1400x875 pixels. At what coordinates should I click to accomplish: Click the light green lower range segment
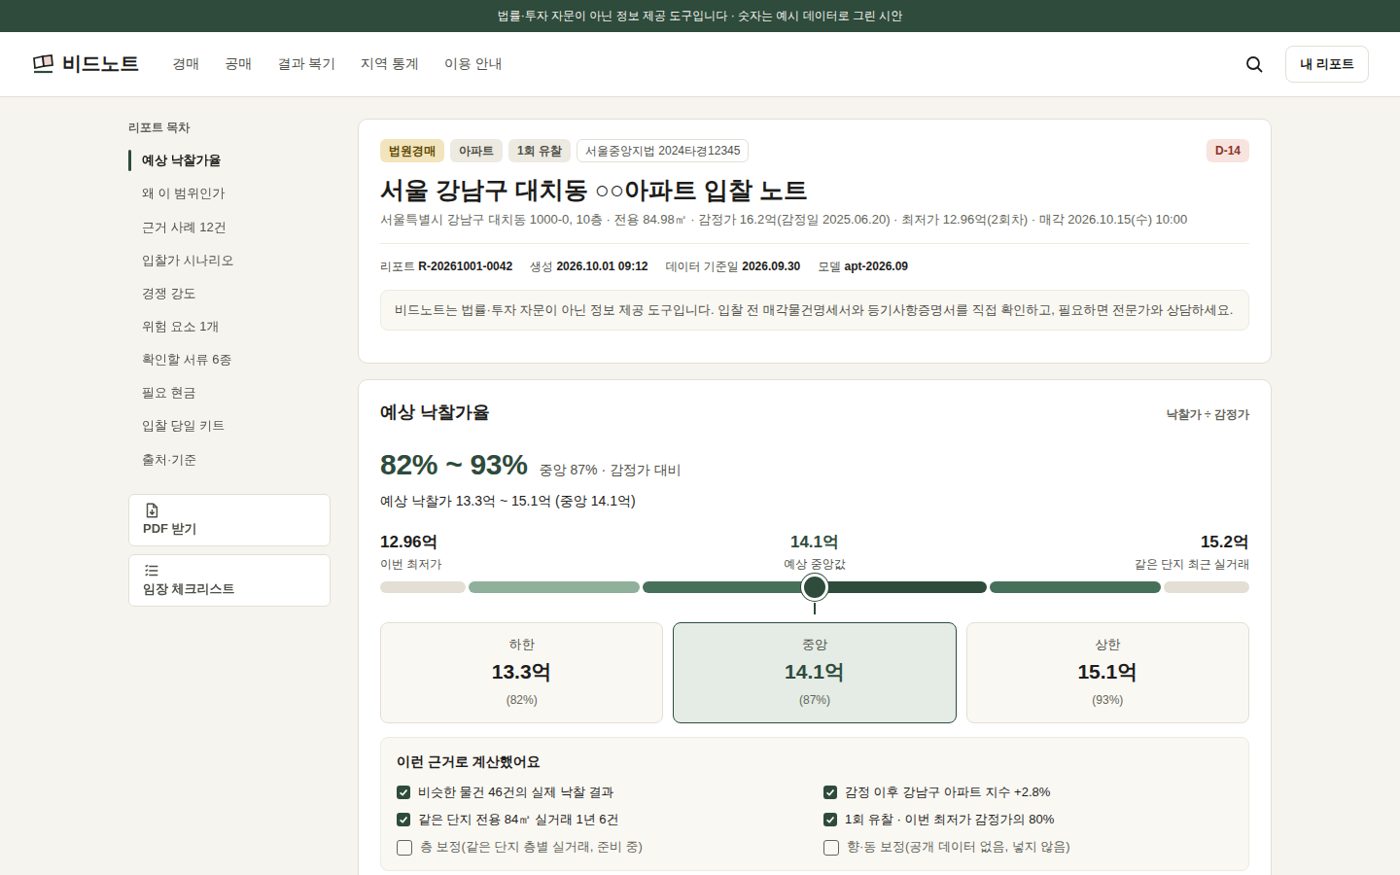(x=554, y=587)
